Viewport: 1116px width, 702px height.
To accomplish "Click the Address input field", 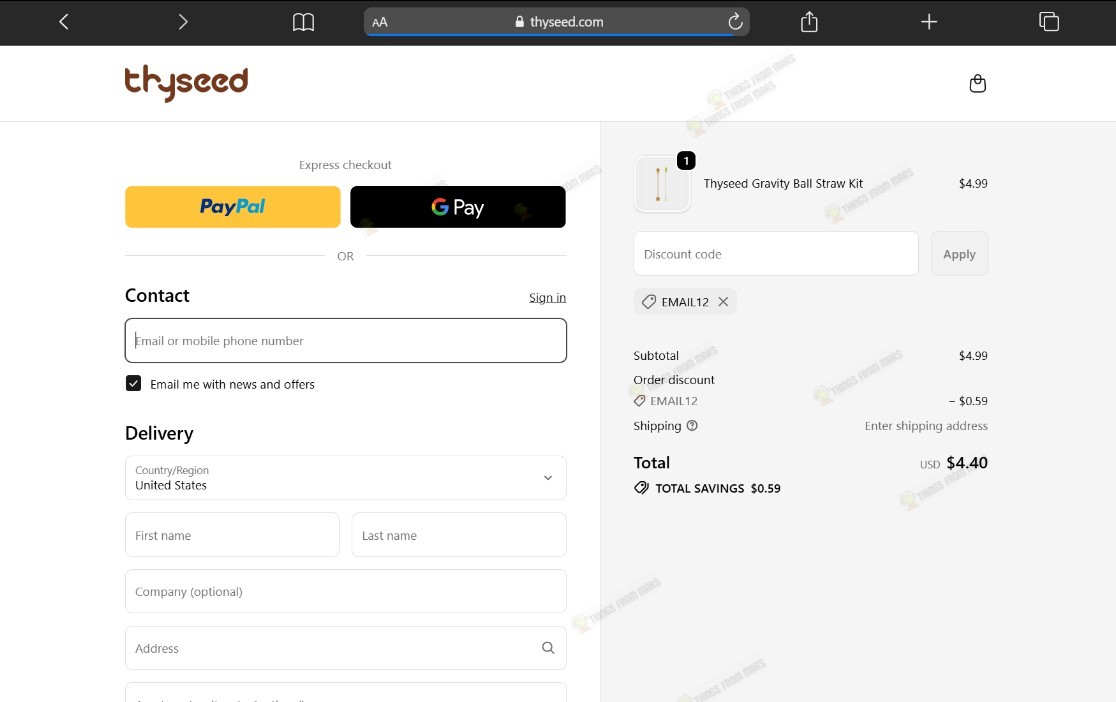I will pyautogui.click(x=346, y=648).
